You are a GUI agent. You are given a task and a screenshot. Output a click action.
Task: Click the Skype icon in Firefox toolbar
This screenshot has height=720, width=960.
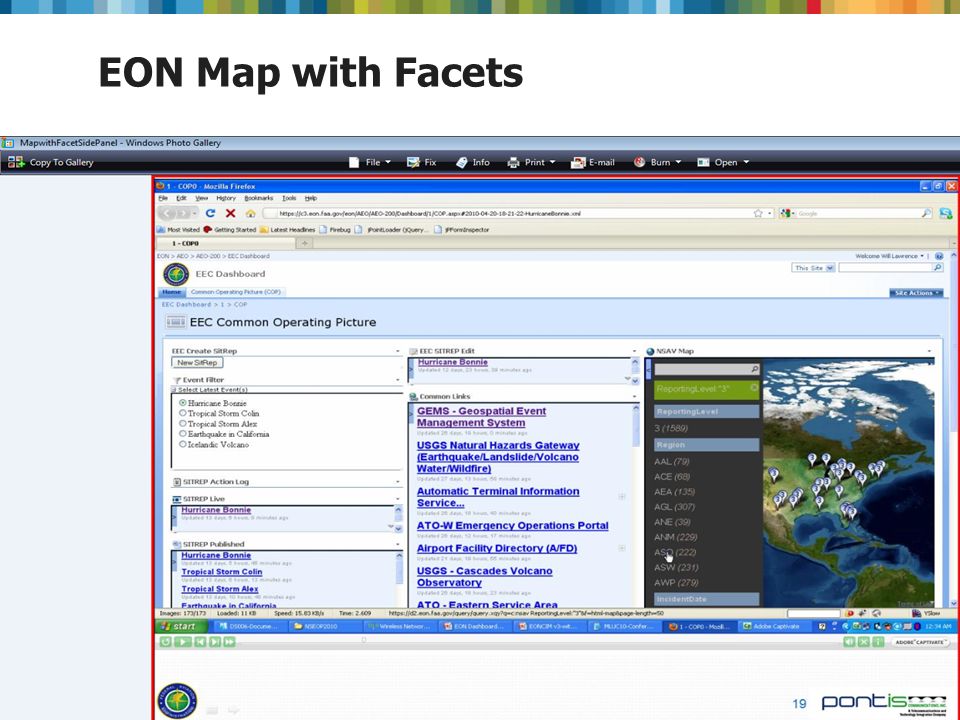pos(946,213)
